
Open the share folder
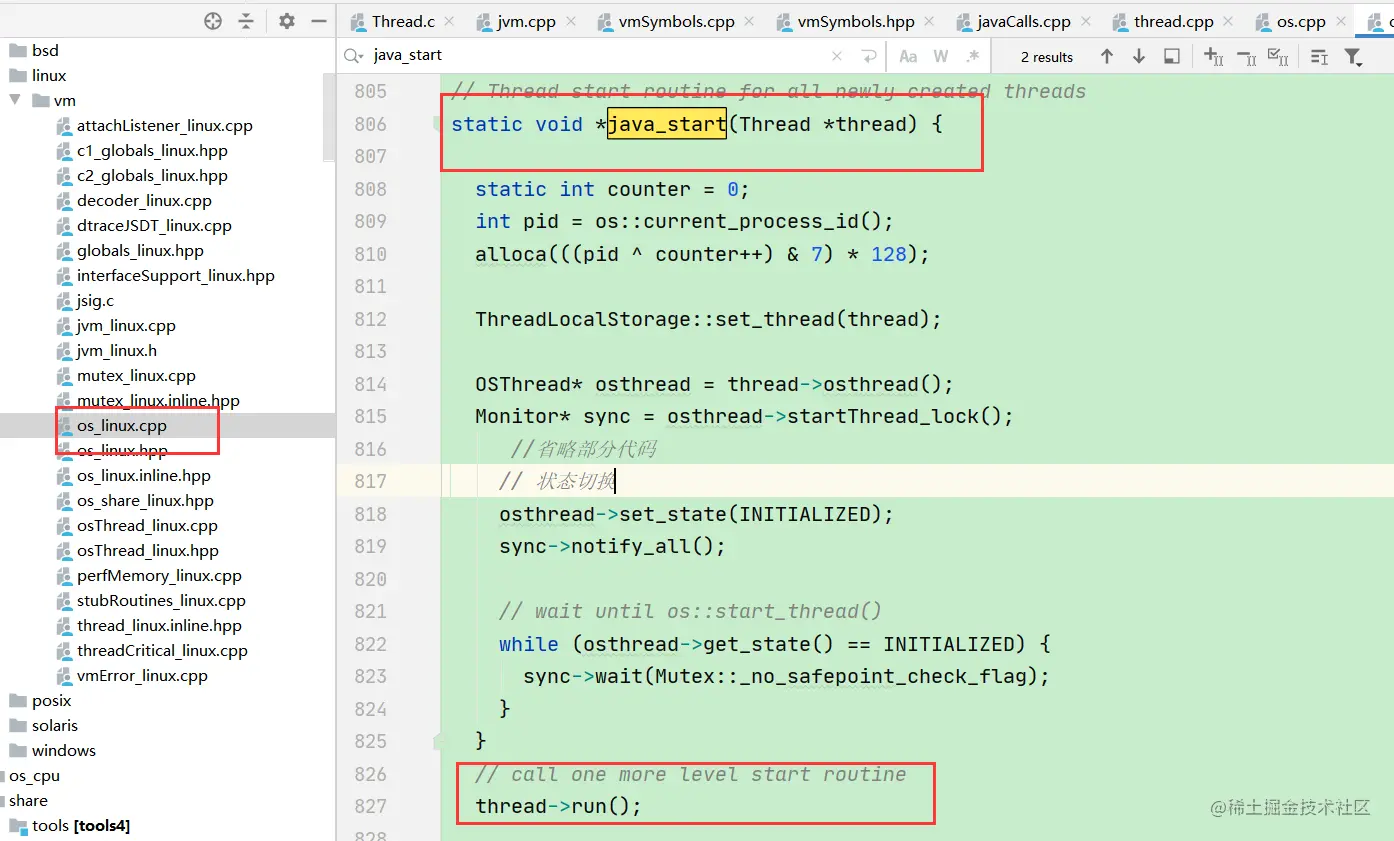(29, 800)
